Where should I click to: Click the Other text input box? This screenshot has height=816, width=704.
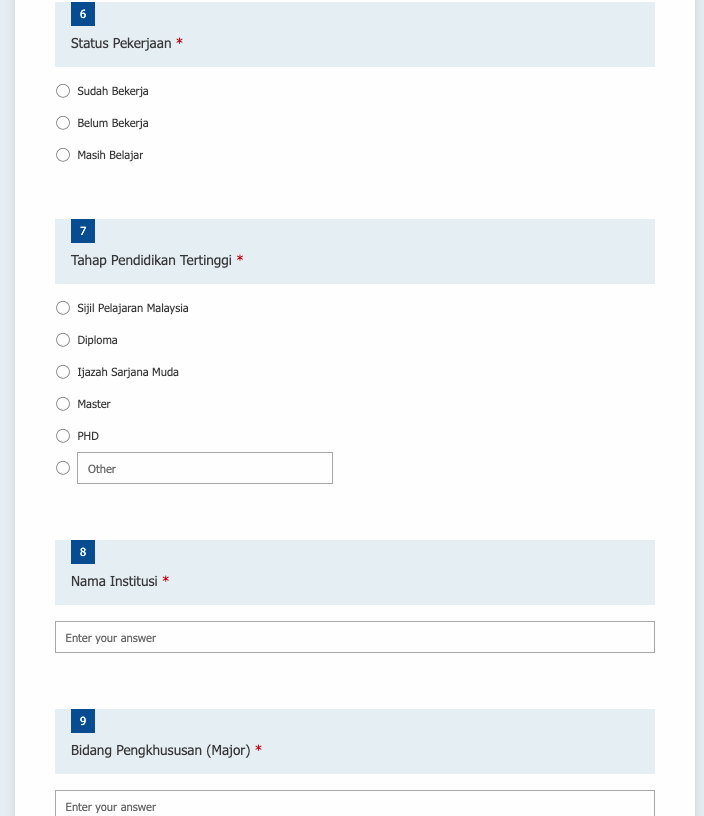tap(205, 468)
